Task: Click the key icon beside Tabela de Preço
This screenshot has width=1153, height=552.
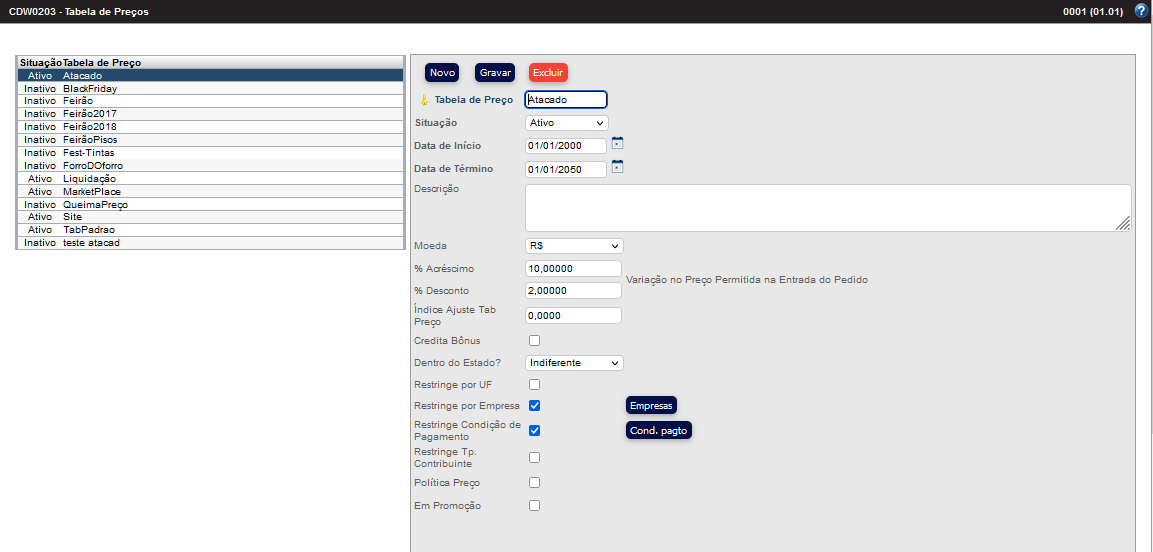Action: pos(424,100)
